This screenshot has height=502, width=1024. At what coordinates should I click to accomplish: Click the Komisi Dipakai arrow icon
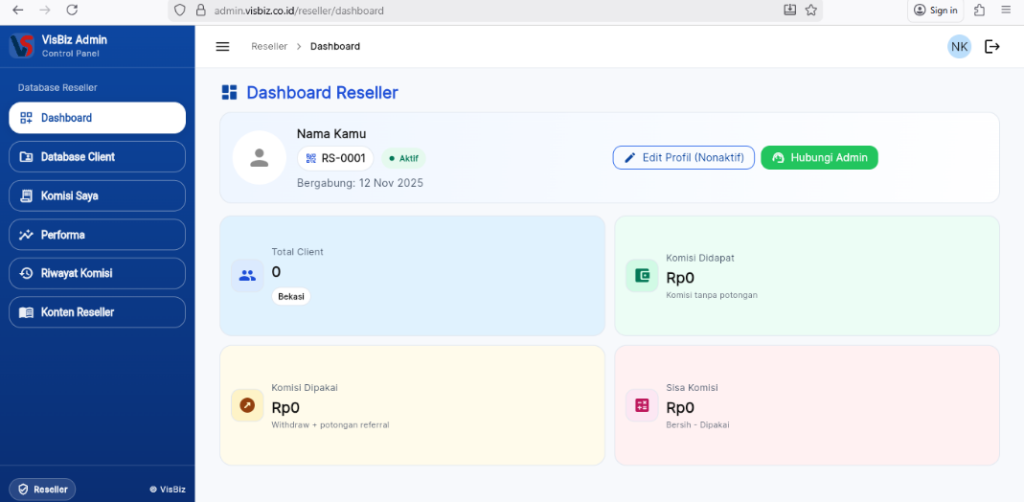point(247,405)
